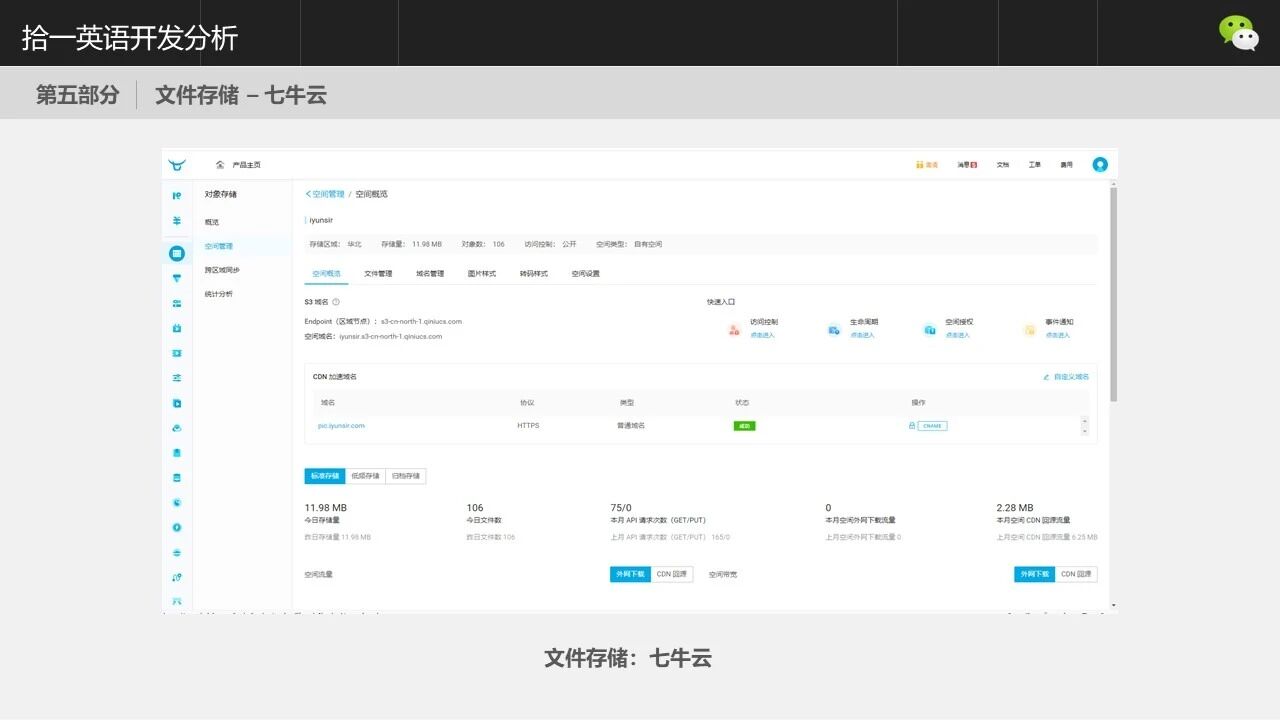Screen dimensions: 1280x720
Task: Open 费用 in the top bar
Action: click(x=1067, y=165)
